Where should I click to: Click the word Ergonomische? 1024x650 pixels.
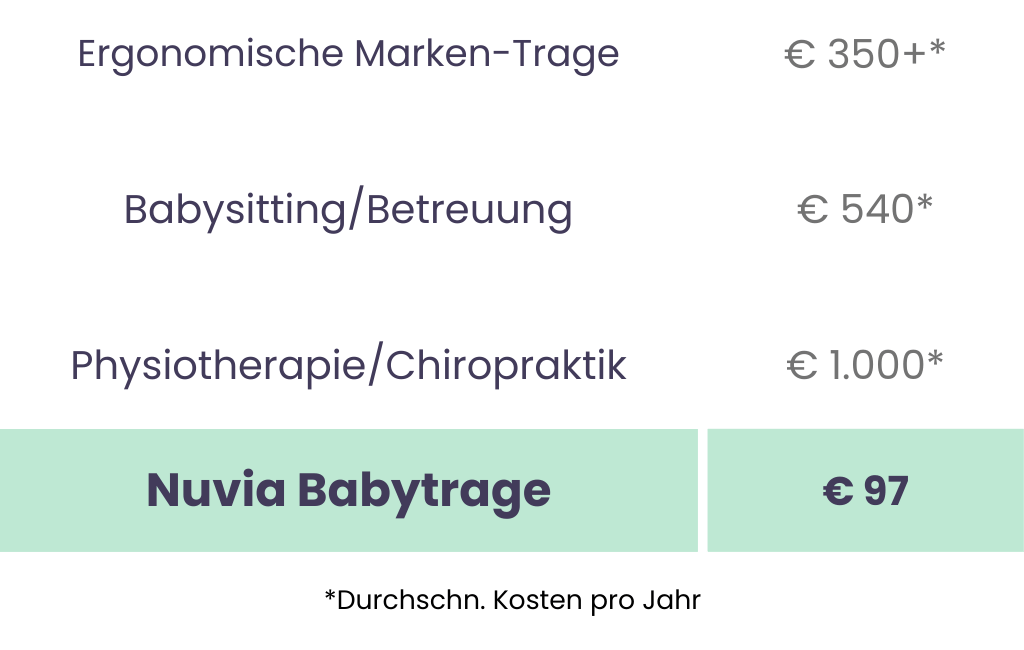click(x=210, y=54)
